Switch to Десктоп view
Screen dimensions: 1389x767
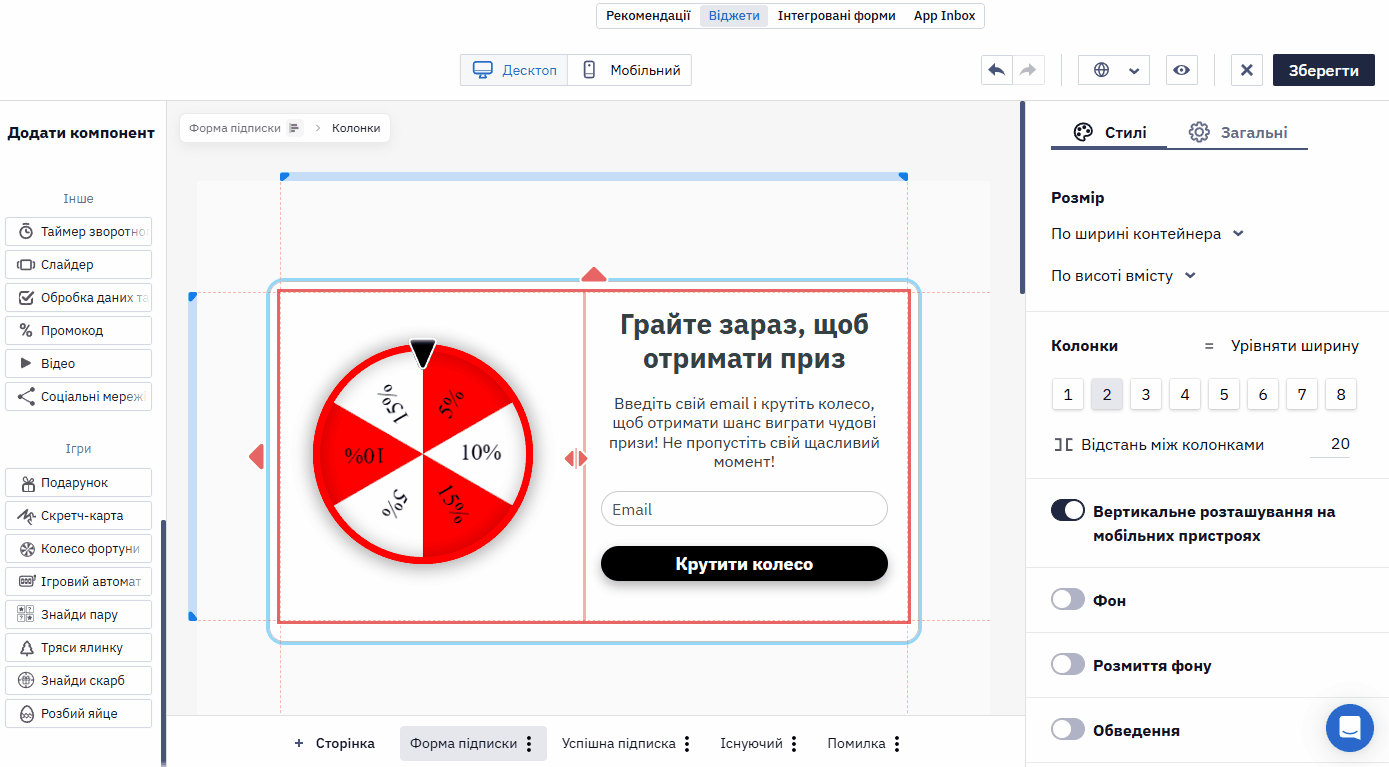(514, 70)
